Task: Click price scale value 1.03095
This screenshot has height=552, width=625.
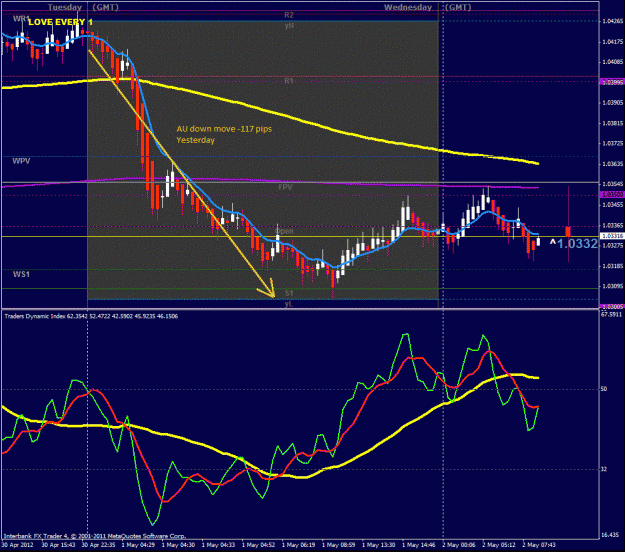Action: pos(612,286)
